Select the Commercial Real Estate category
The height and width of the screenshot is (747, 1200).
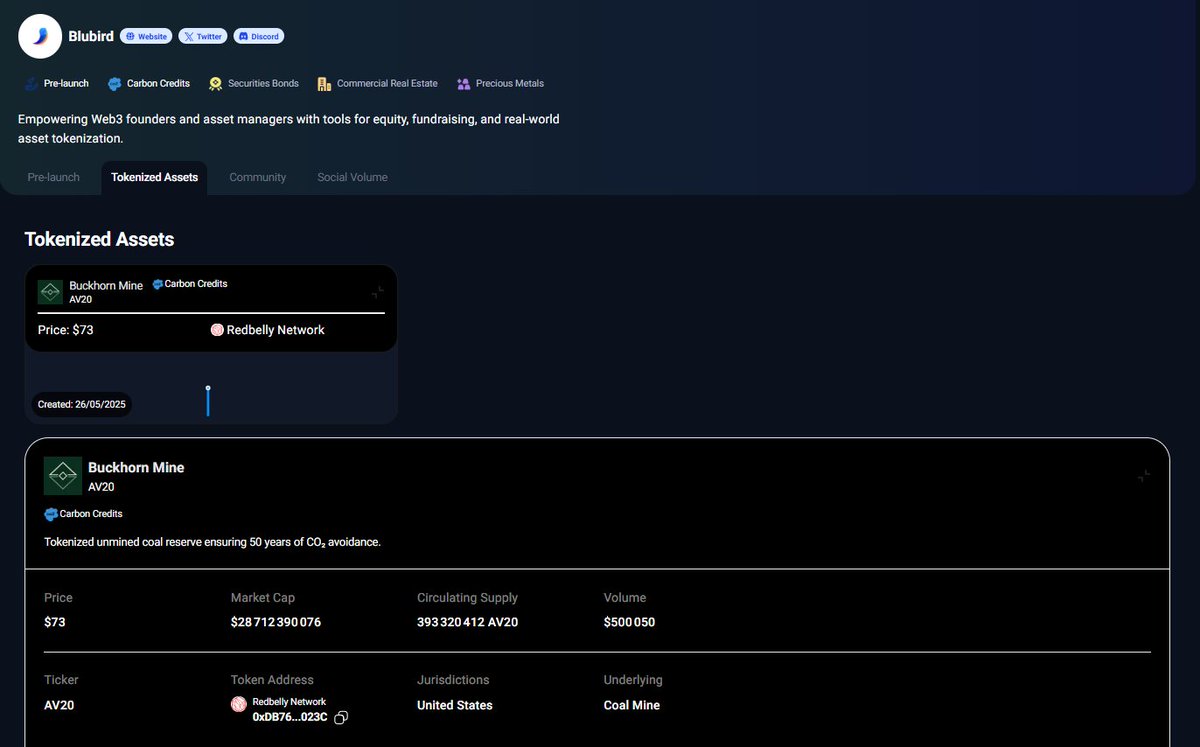[378, 84]
